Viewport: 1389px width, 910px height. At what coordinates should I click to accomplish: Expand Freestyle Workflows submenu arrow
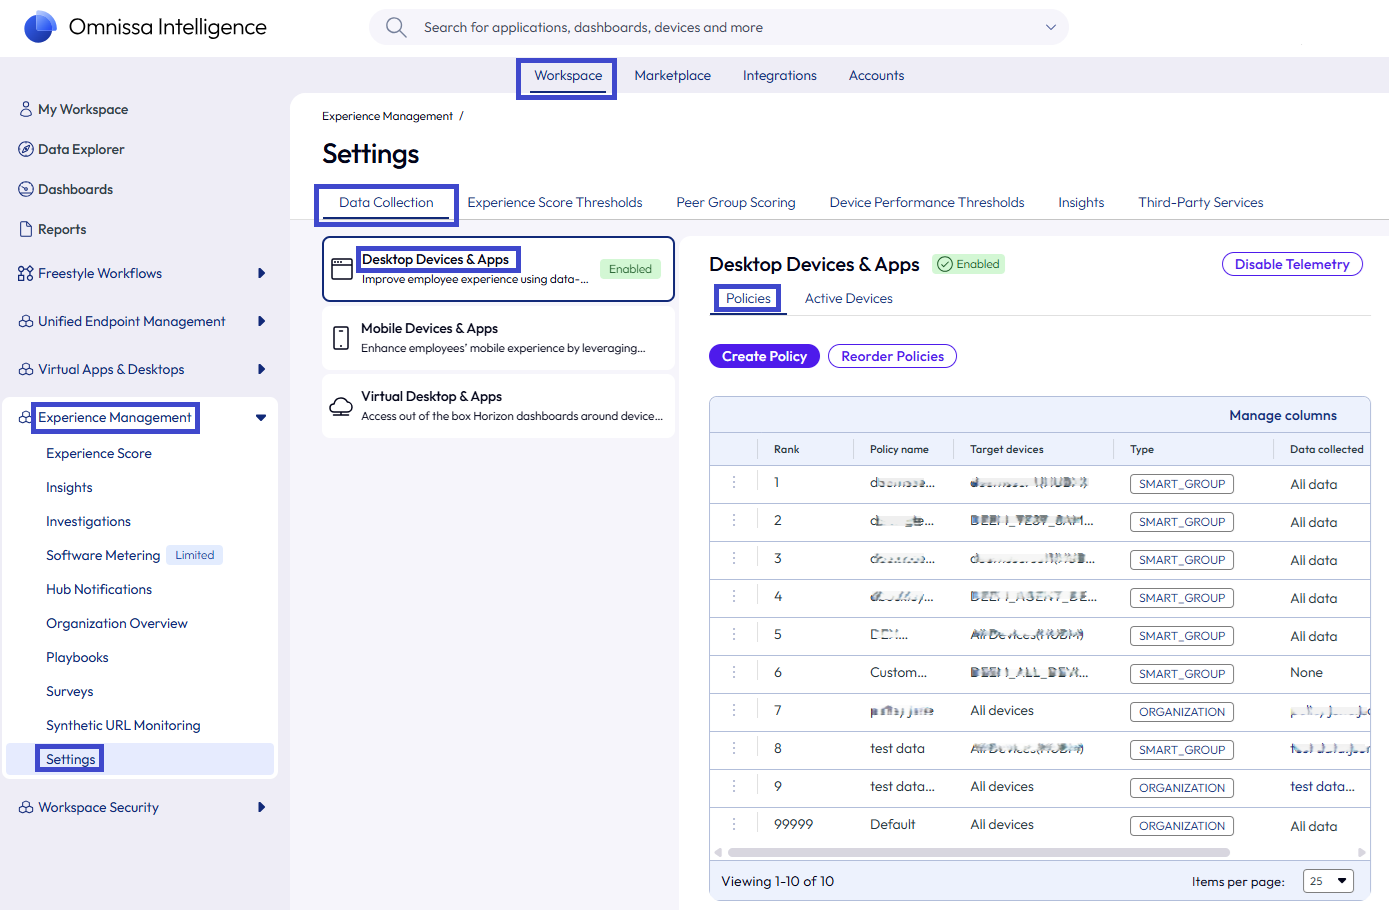pos(262,273)
